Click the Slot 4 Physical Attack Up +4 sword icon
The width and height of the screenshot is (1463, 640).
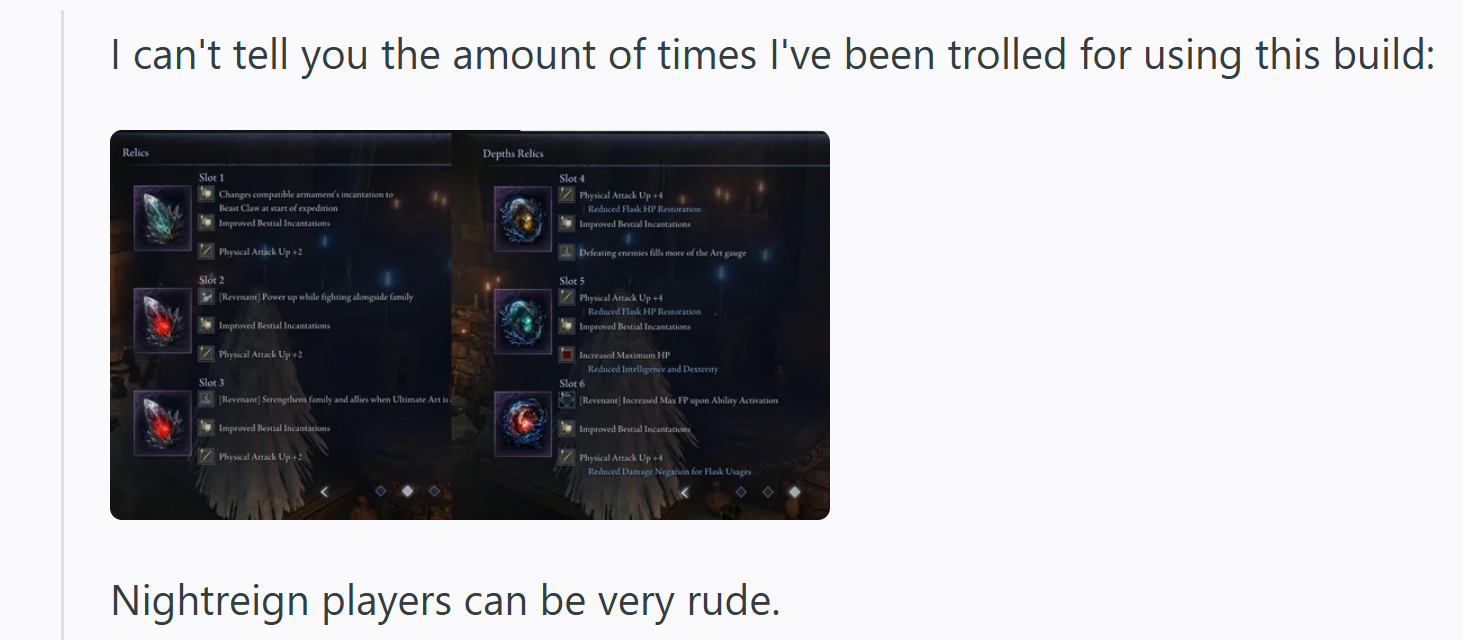click(567, 195)
